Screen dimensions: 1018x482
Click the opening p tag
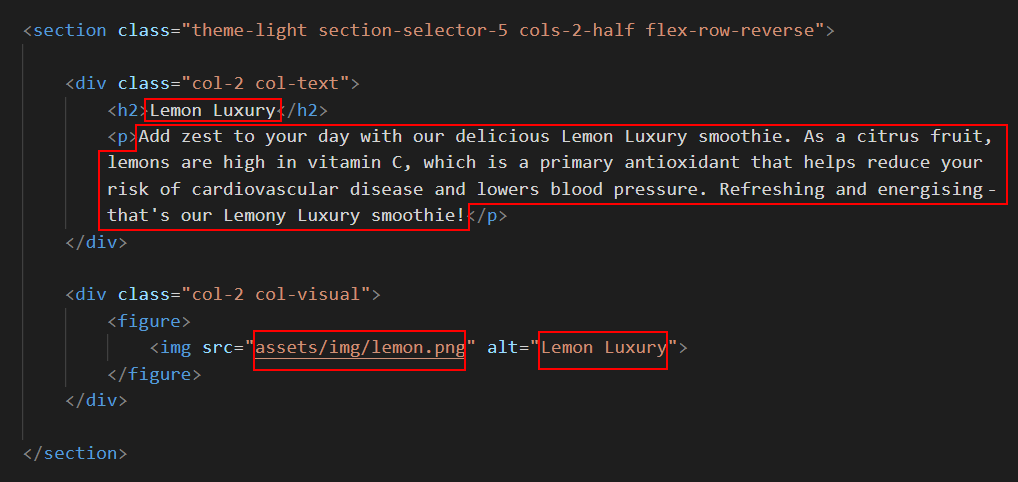tap(123, 137)
